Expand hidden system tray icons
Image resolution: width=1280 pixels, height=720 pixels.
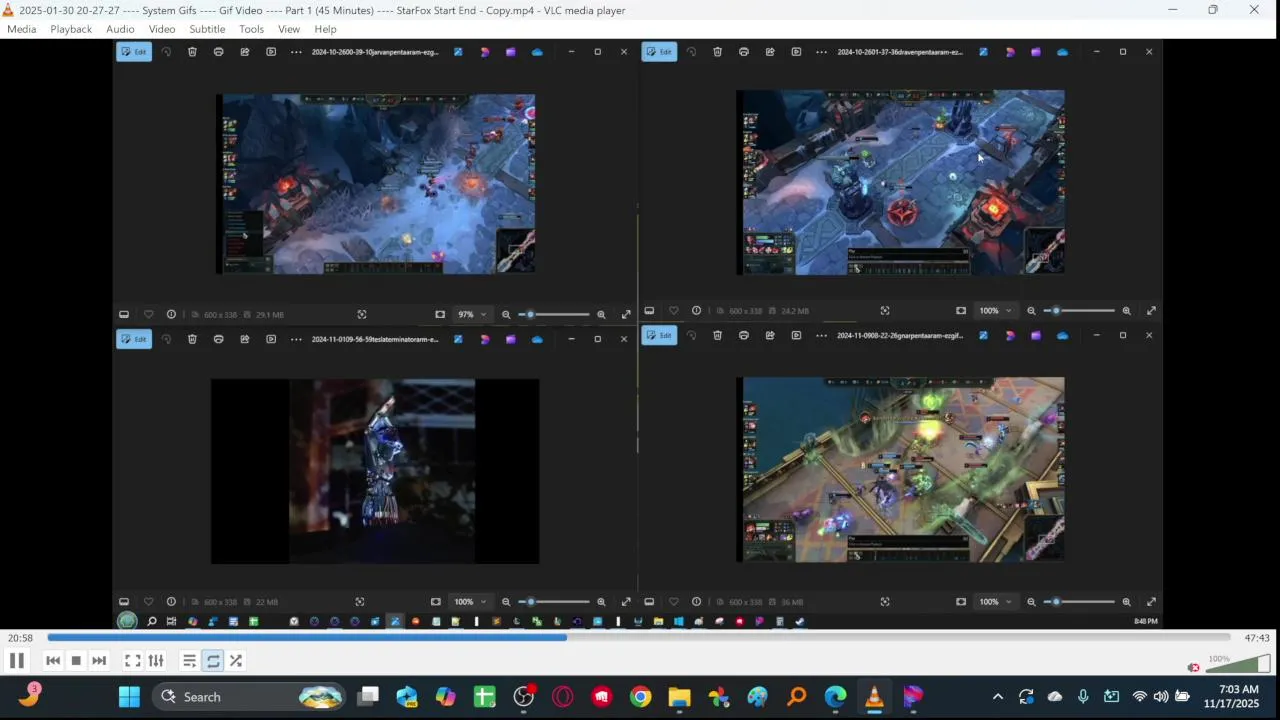click(x=997, y=697)
